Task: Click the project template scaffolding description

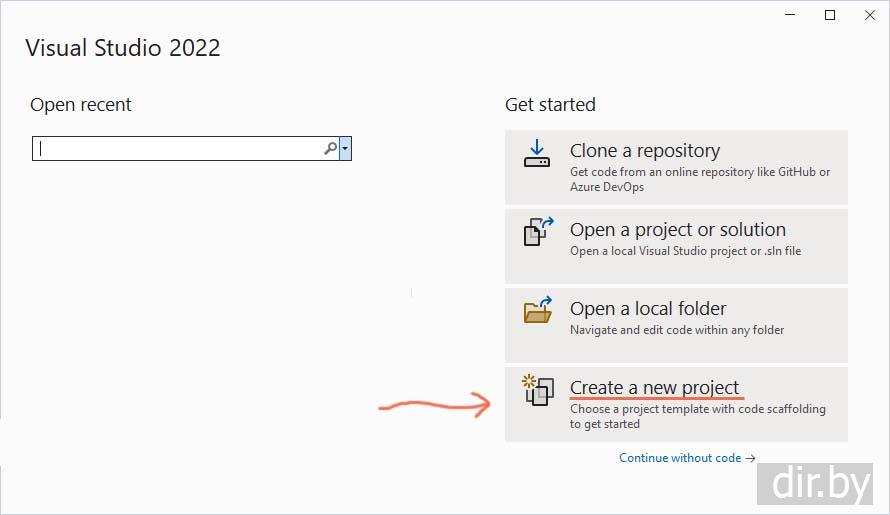Action: pos(697,416)
